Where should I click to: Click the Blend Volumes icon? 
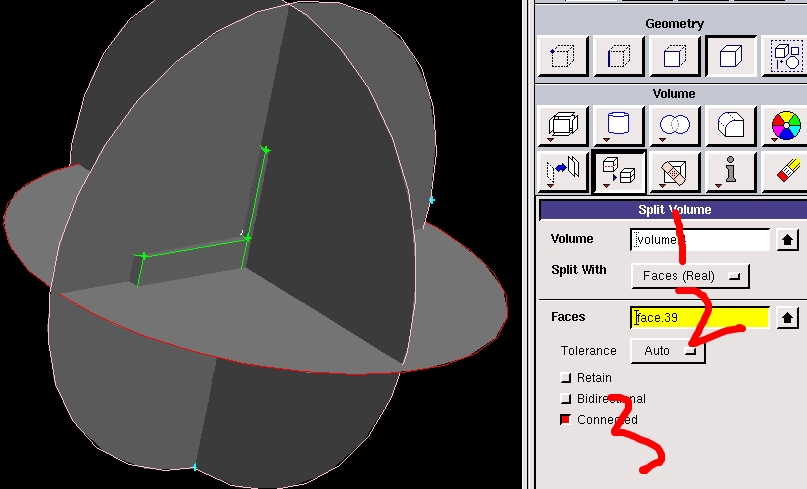point(731,126)
